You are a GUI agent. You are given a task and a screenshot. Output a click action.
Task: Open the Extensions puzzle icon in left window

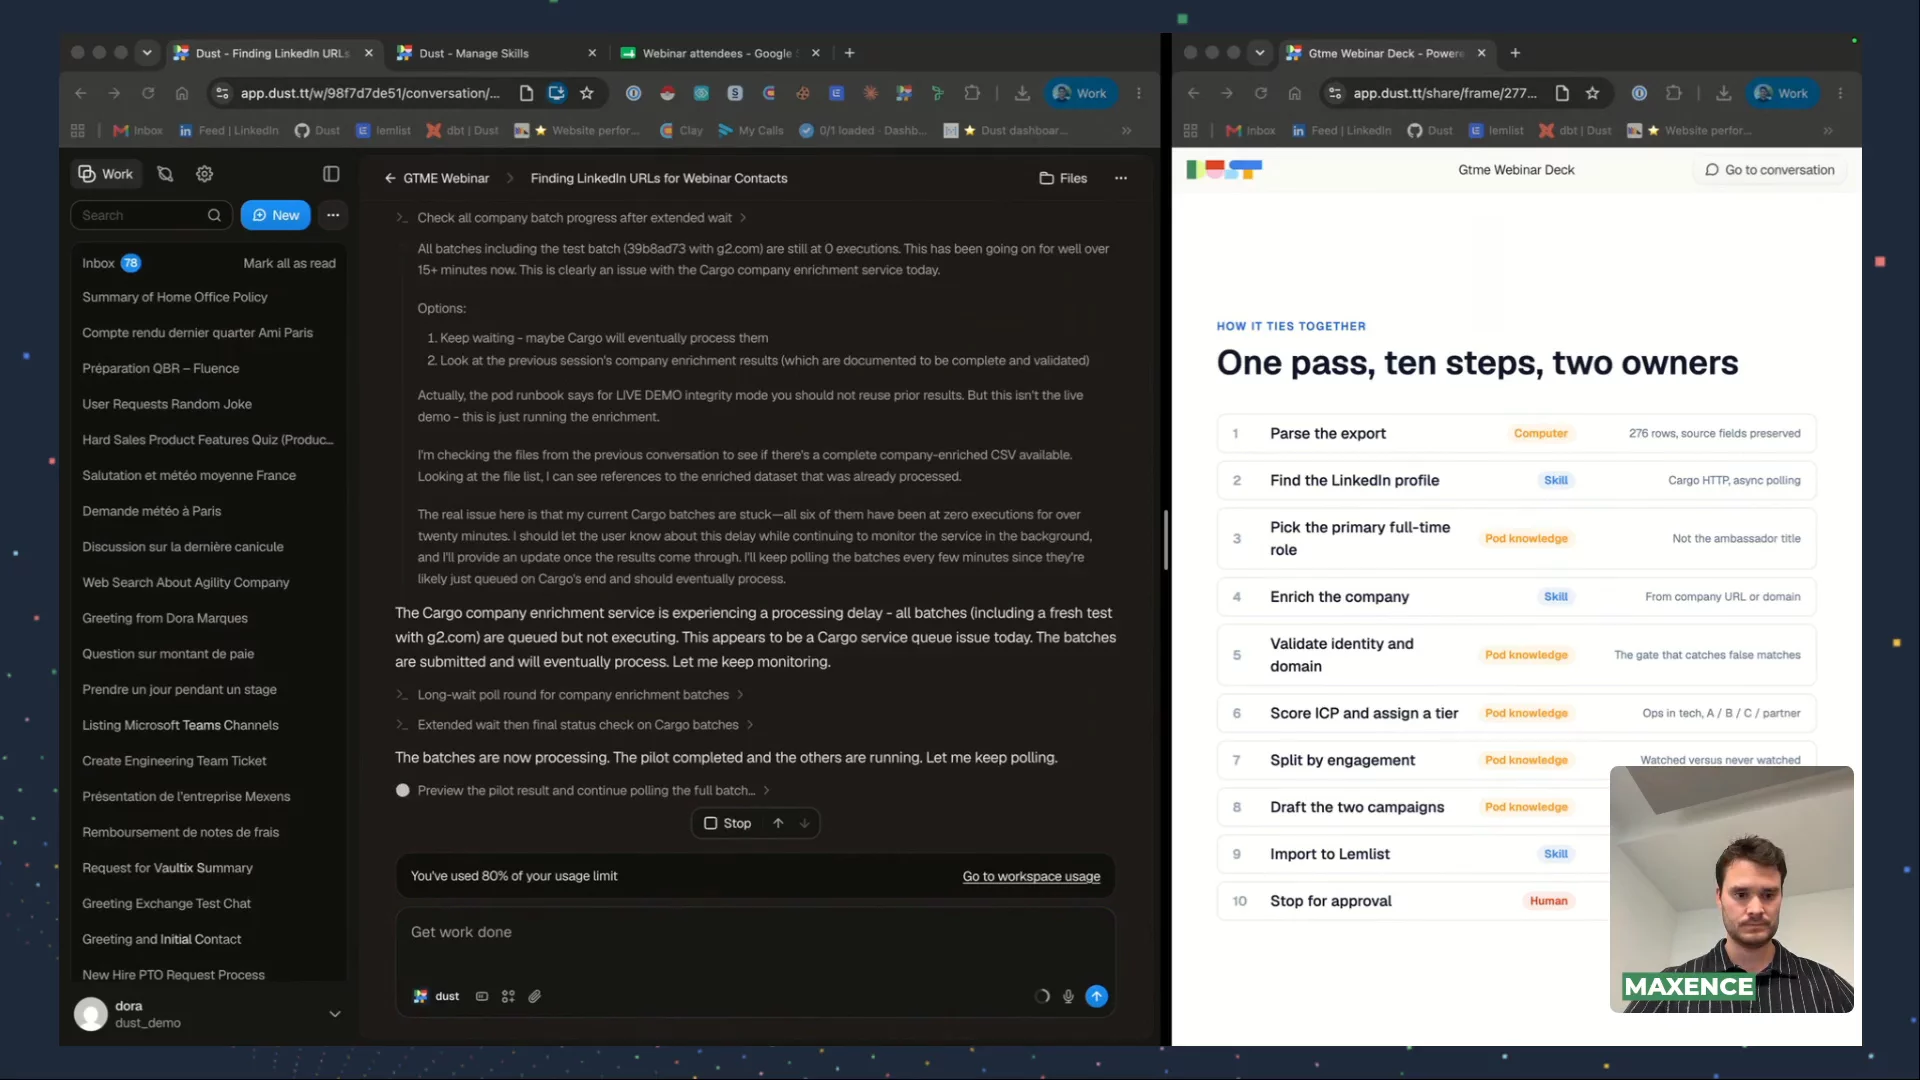tap(972, 93)
